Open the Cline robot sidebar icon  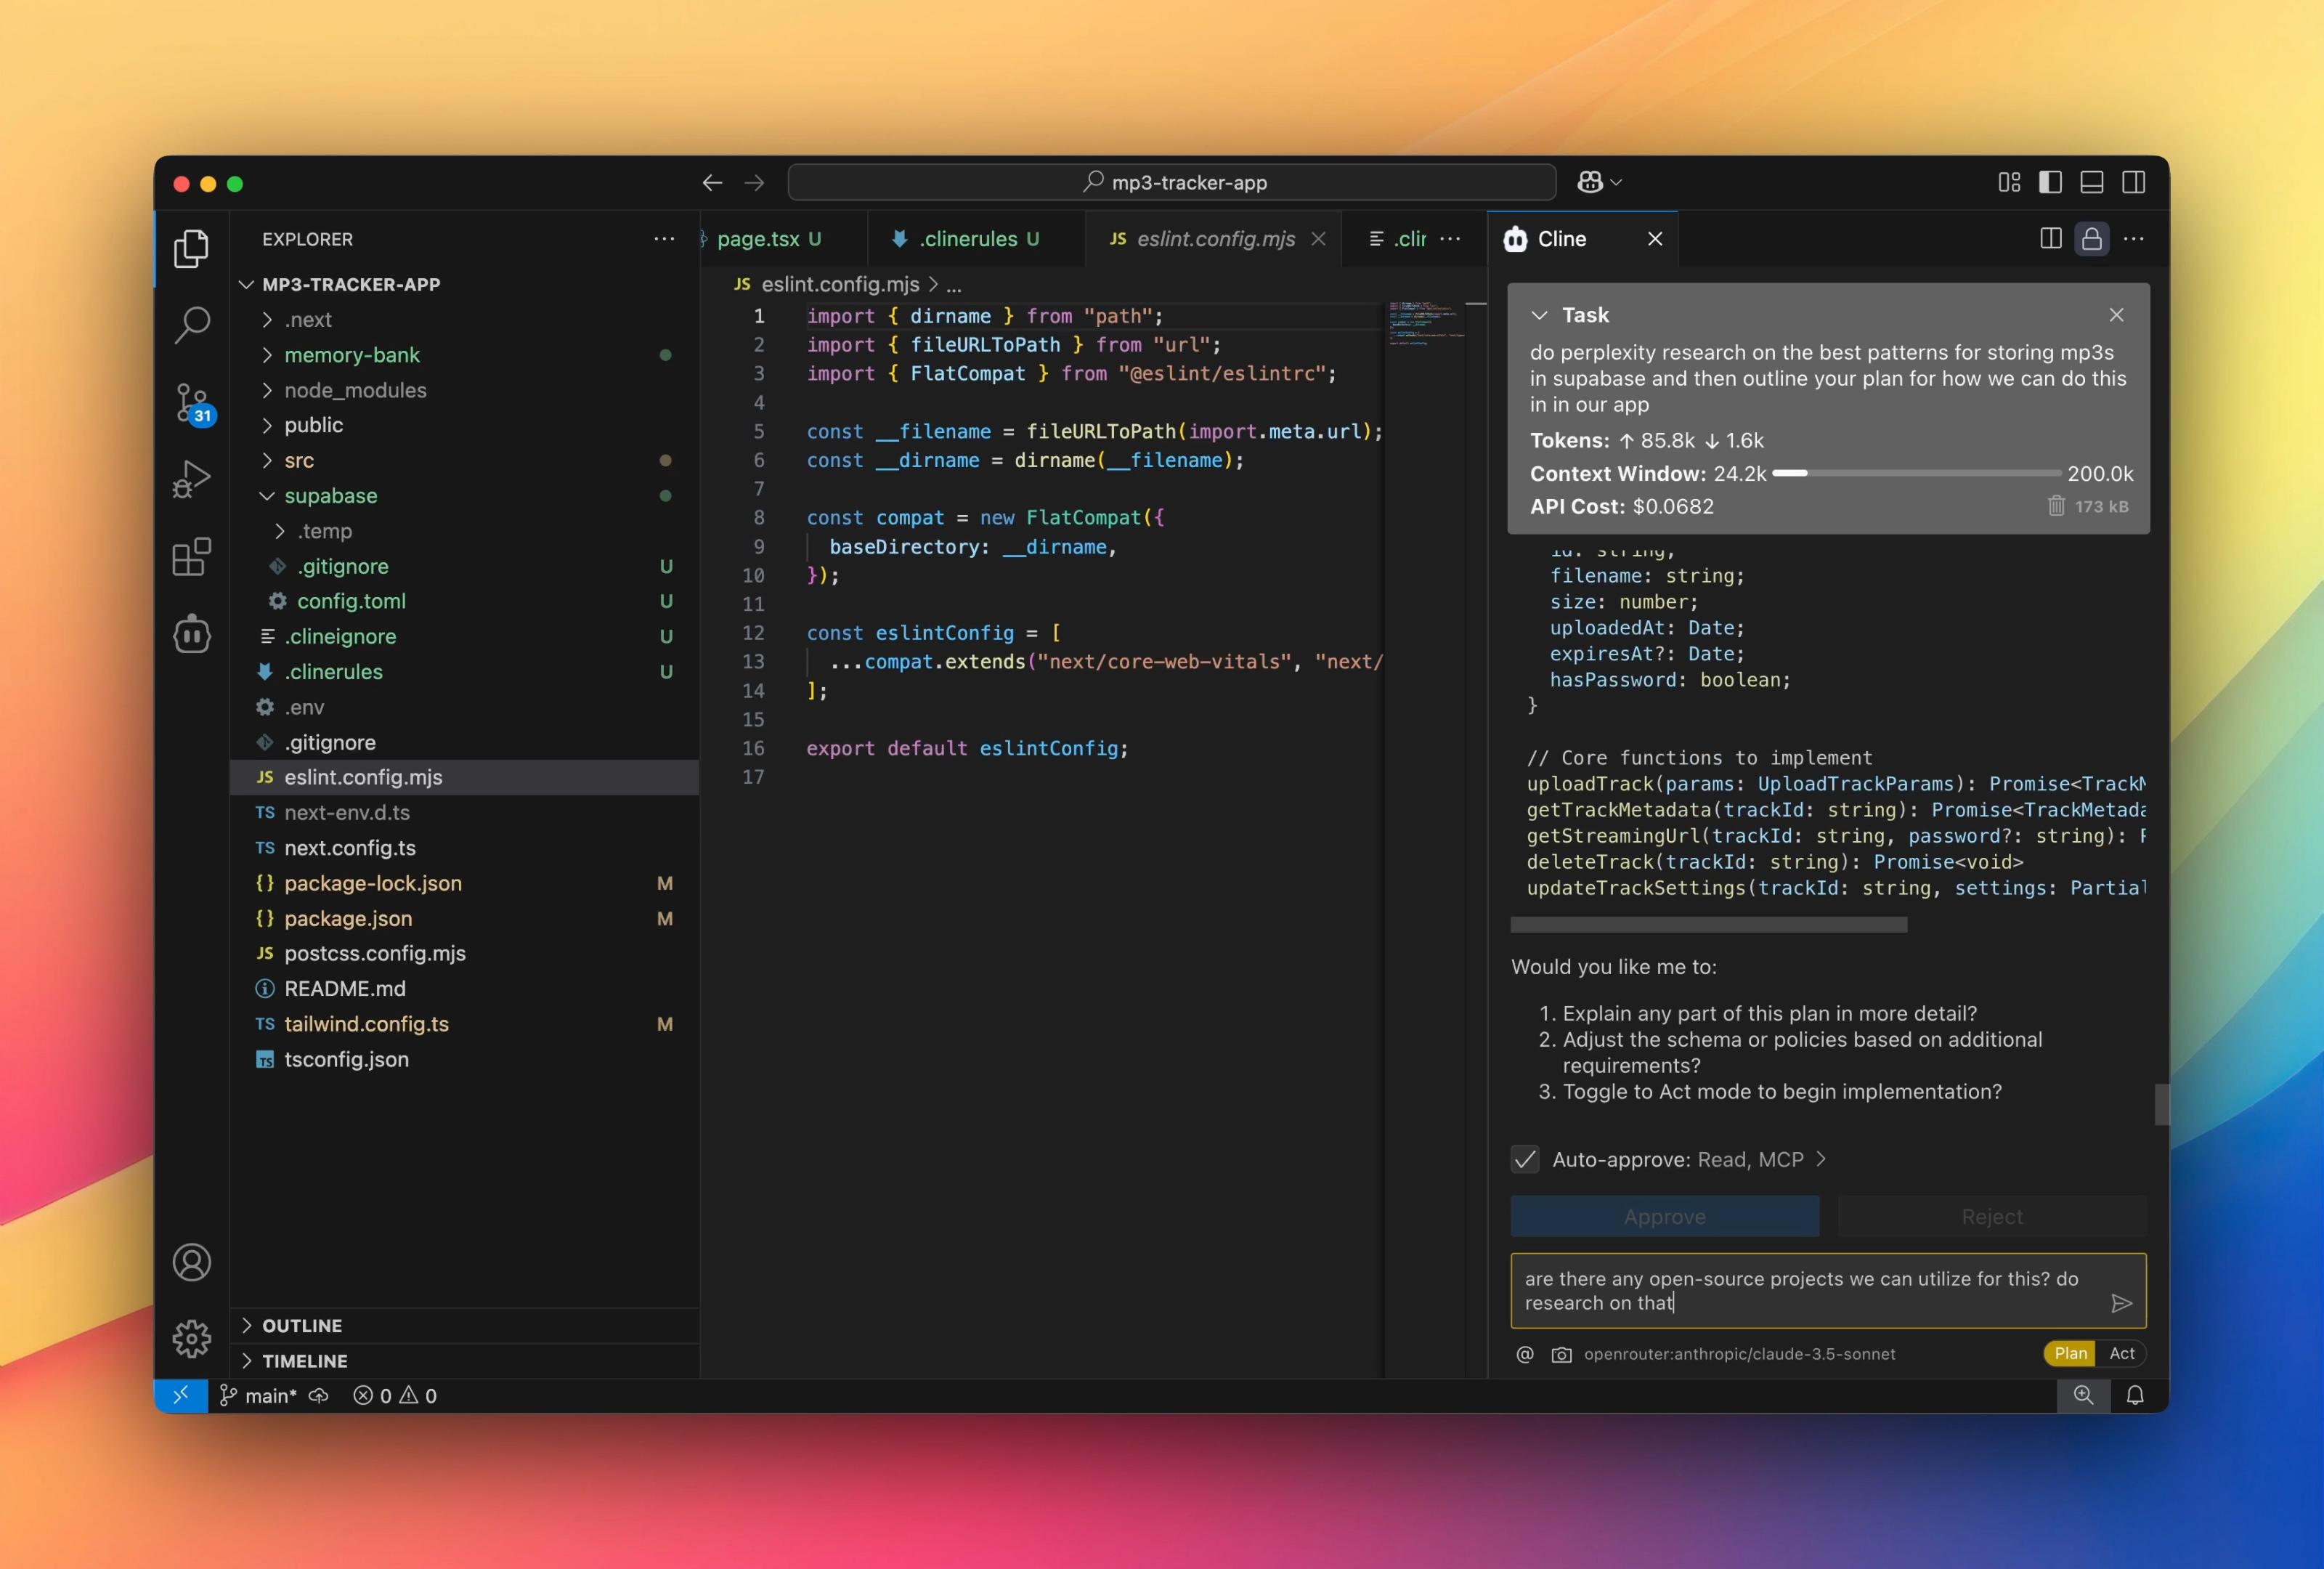click(191, 634)
